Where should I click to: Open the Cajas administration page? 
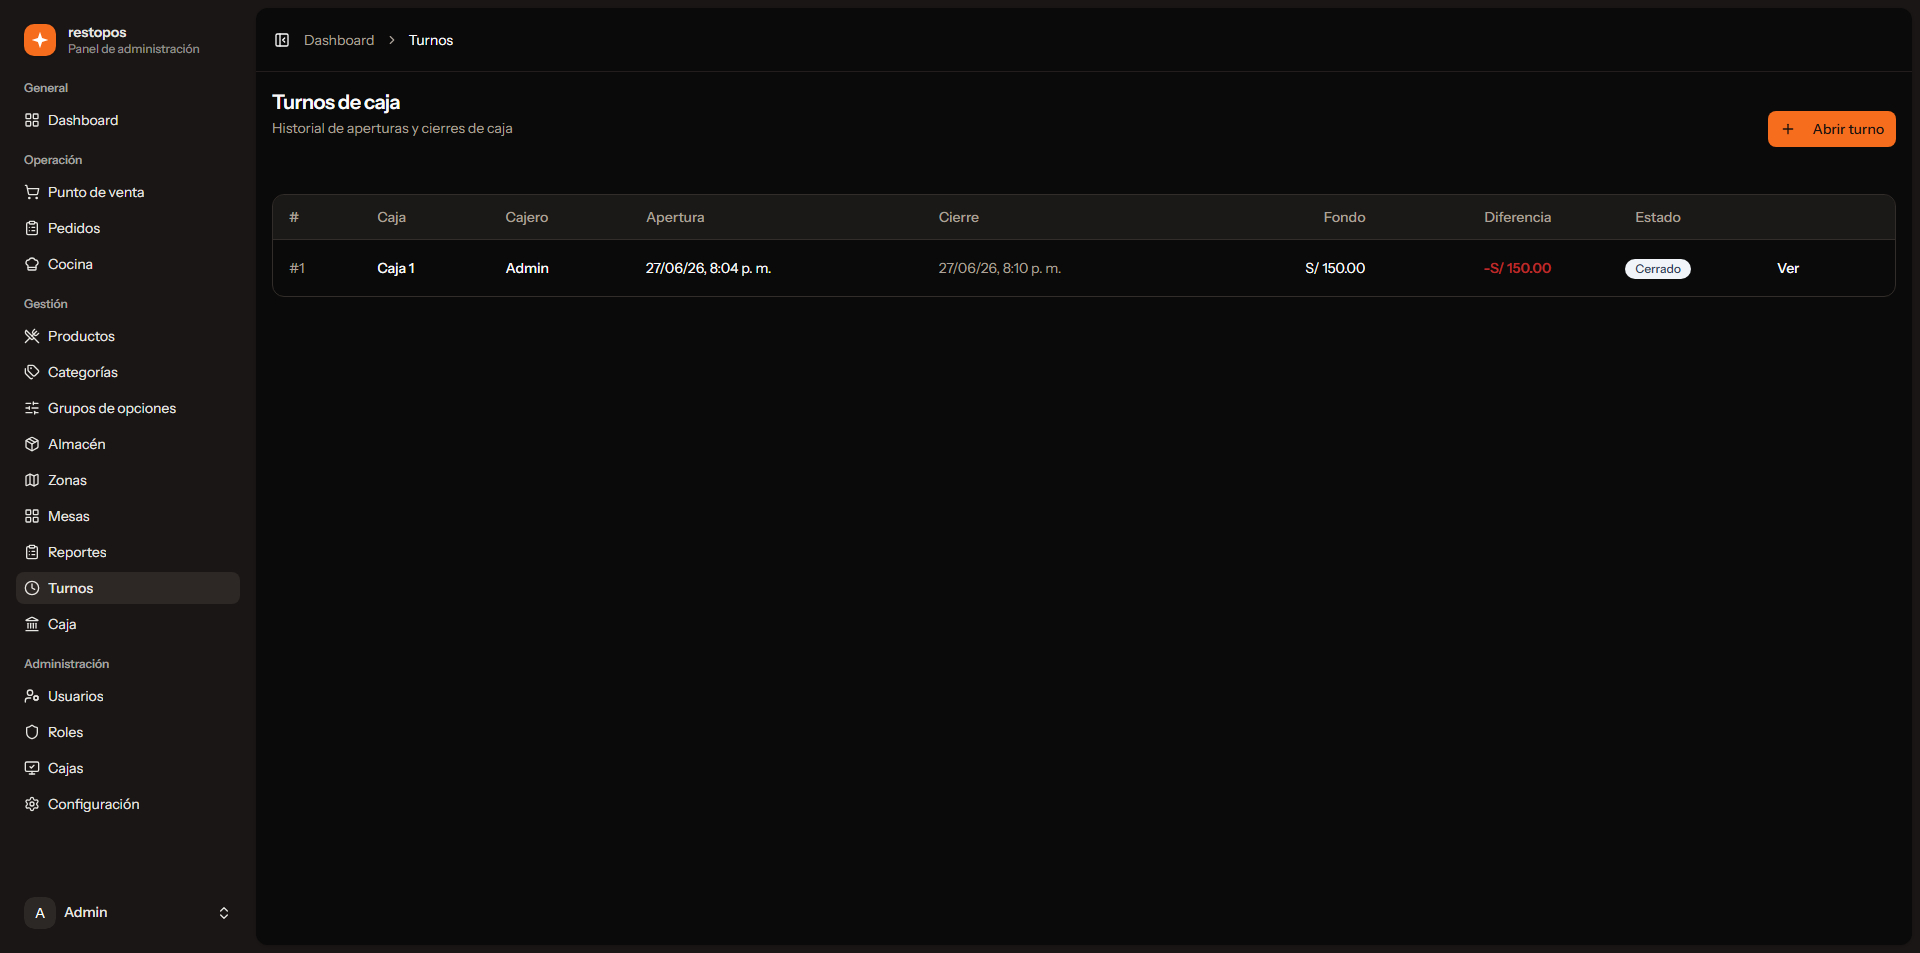click(128, 768)
